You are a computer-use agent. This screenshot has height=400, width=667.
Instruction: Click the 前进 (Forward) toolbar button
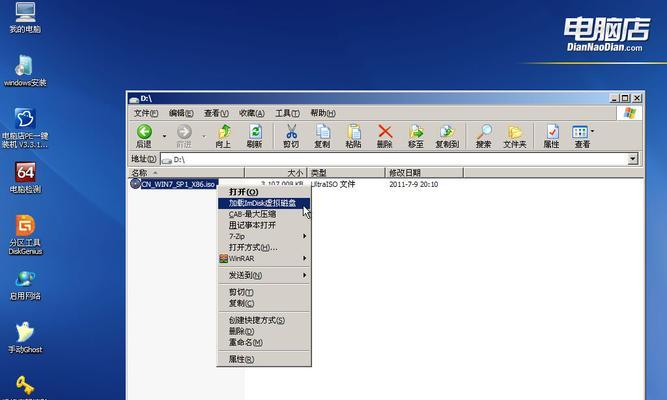(184, 136)
